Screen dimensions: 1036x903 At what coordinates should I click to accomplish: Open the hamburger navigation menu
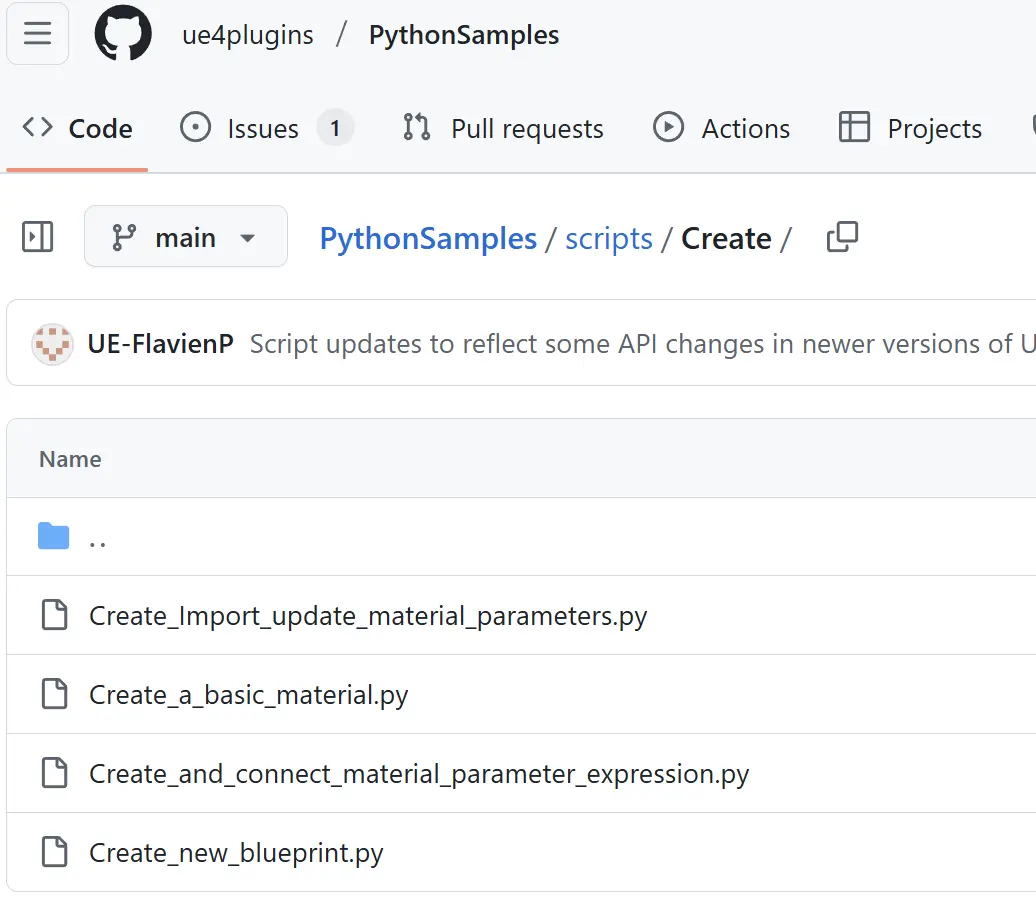37,35
